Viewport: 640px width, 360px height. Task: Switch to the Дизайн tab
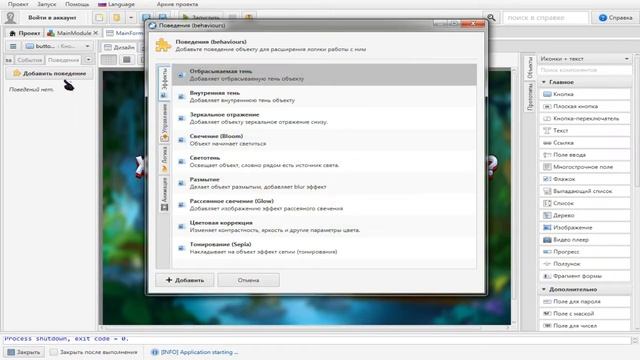[x=119, y=47]
